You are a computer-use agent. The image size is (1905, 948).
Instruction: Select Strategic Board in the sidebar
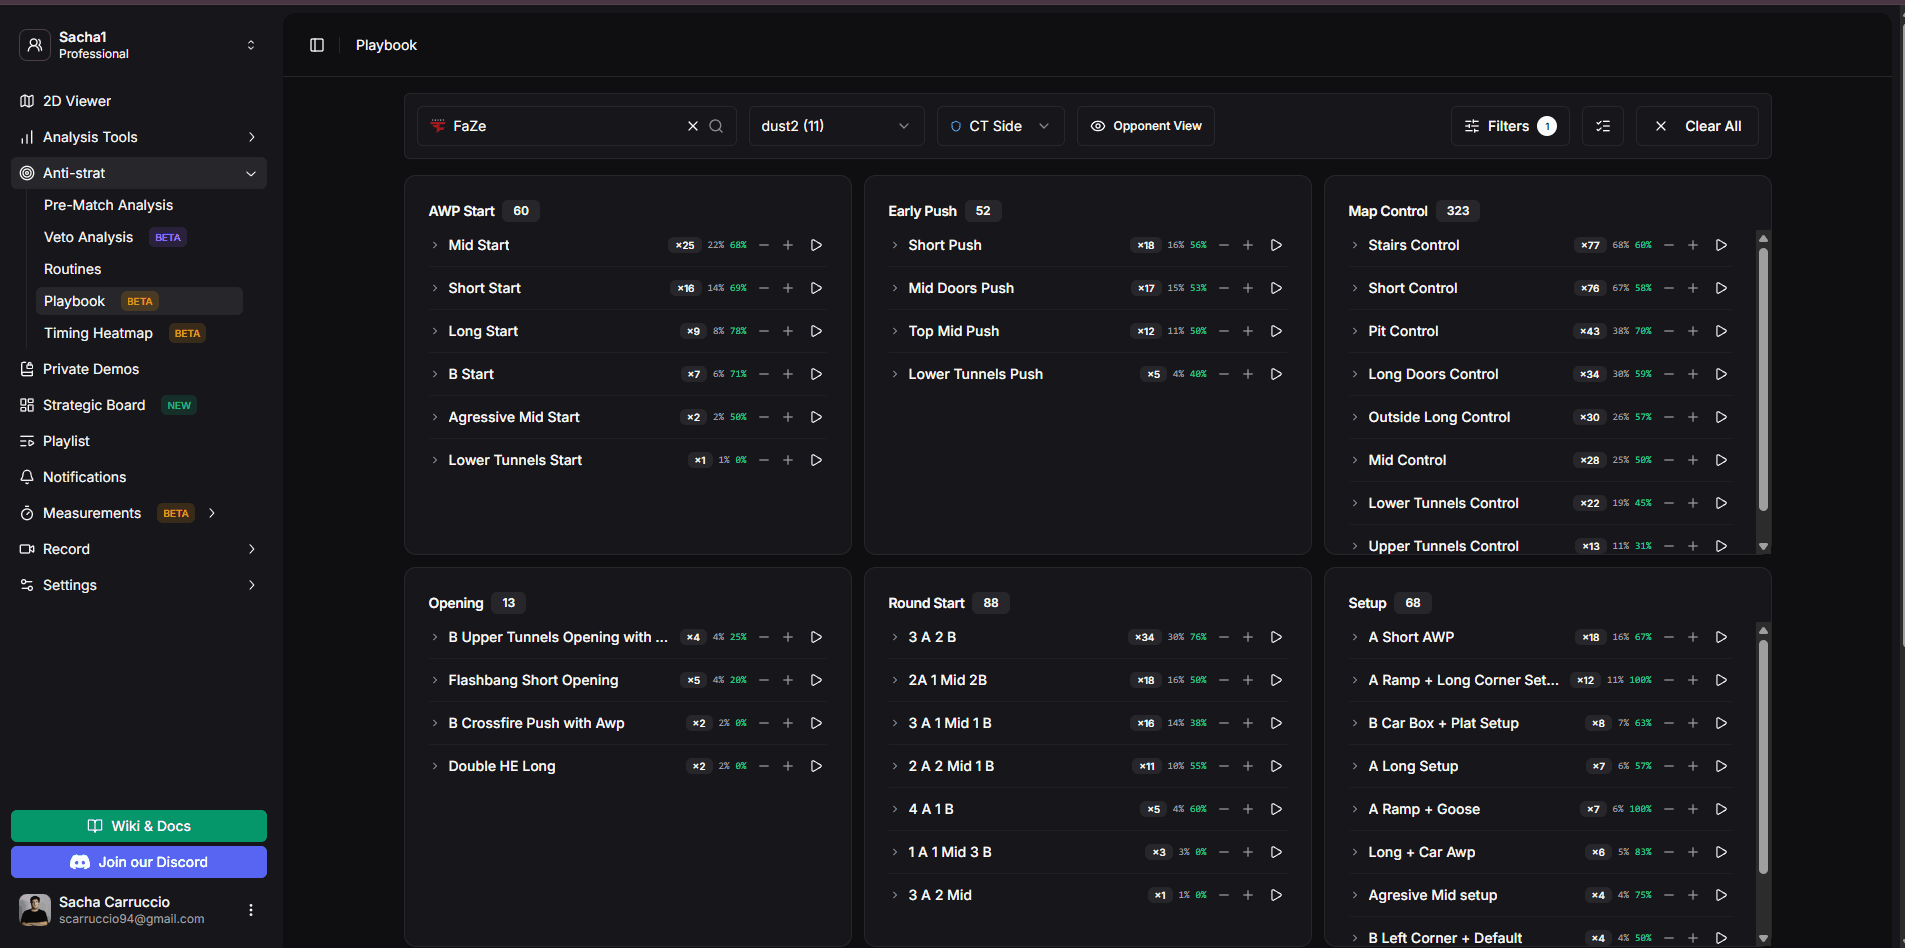pos(94,405)
